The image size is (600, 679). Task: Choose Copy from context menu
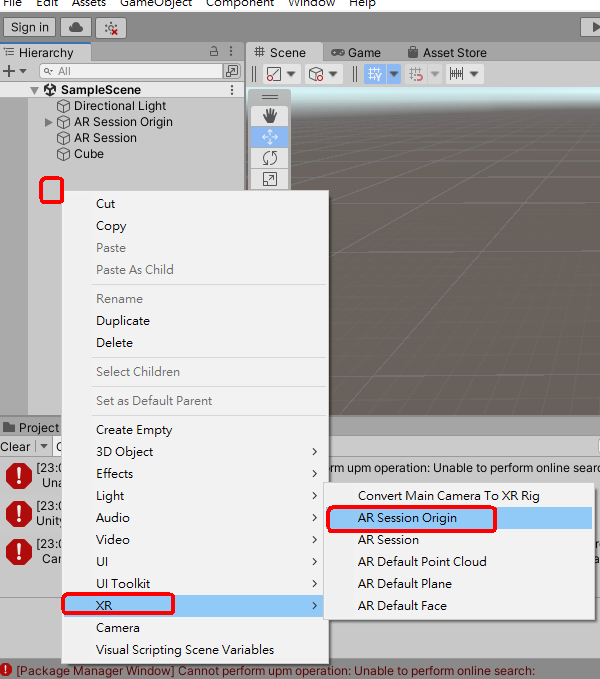(195, 226)
